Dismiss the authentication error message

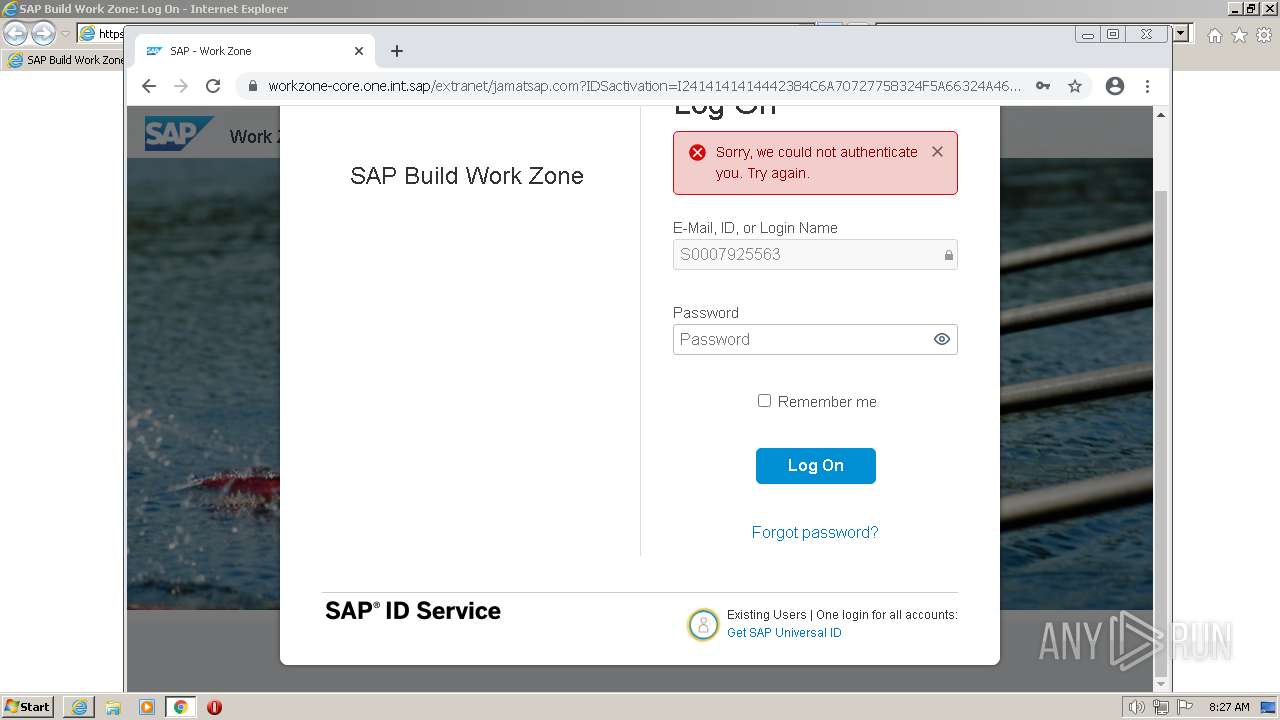click(x=937, y=152)
